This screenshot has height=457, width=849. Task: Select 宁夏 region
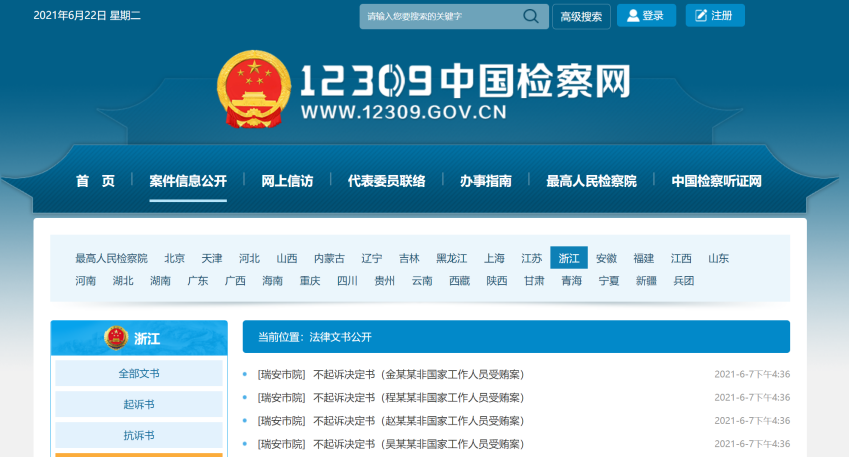608,280
